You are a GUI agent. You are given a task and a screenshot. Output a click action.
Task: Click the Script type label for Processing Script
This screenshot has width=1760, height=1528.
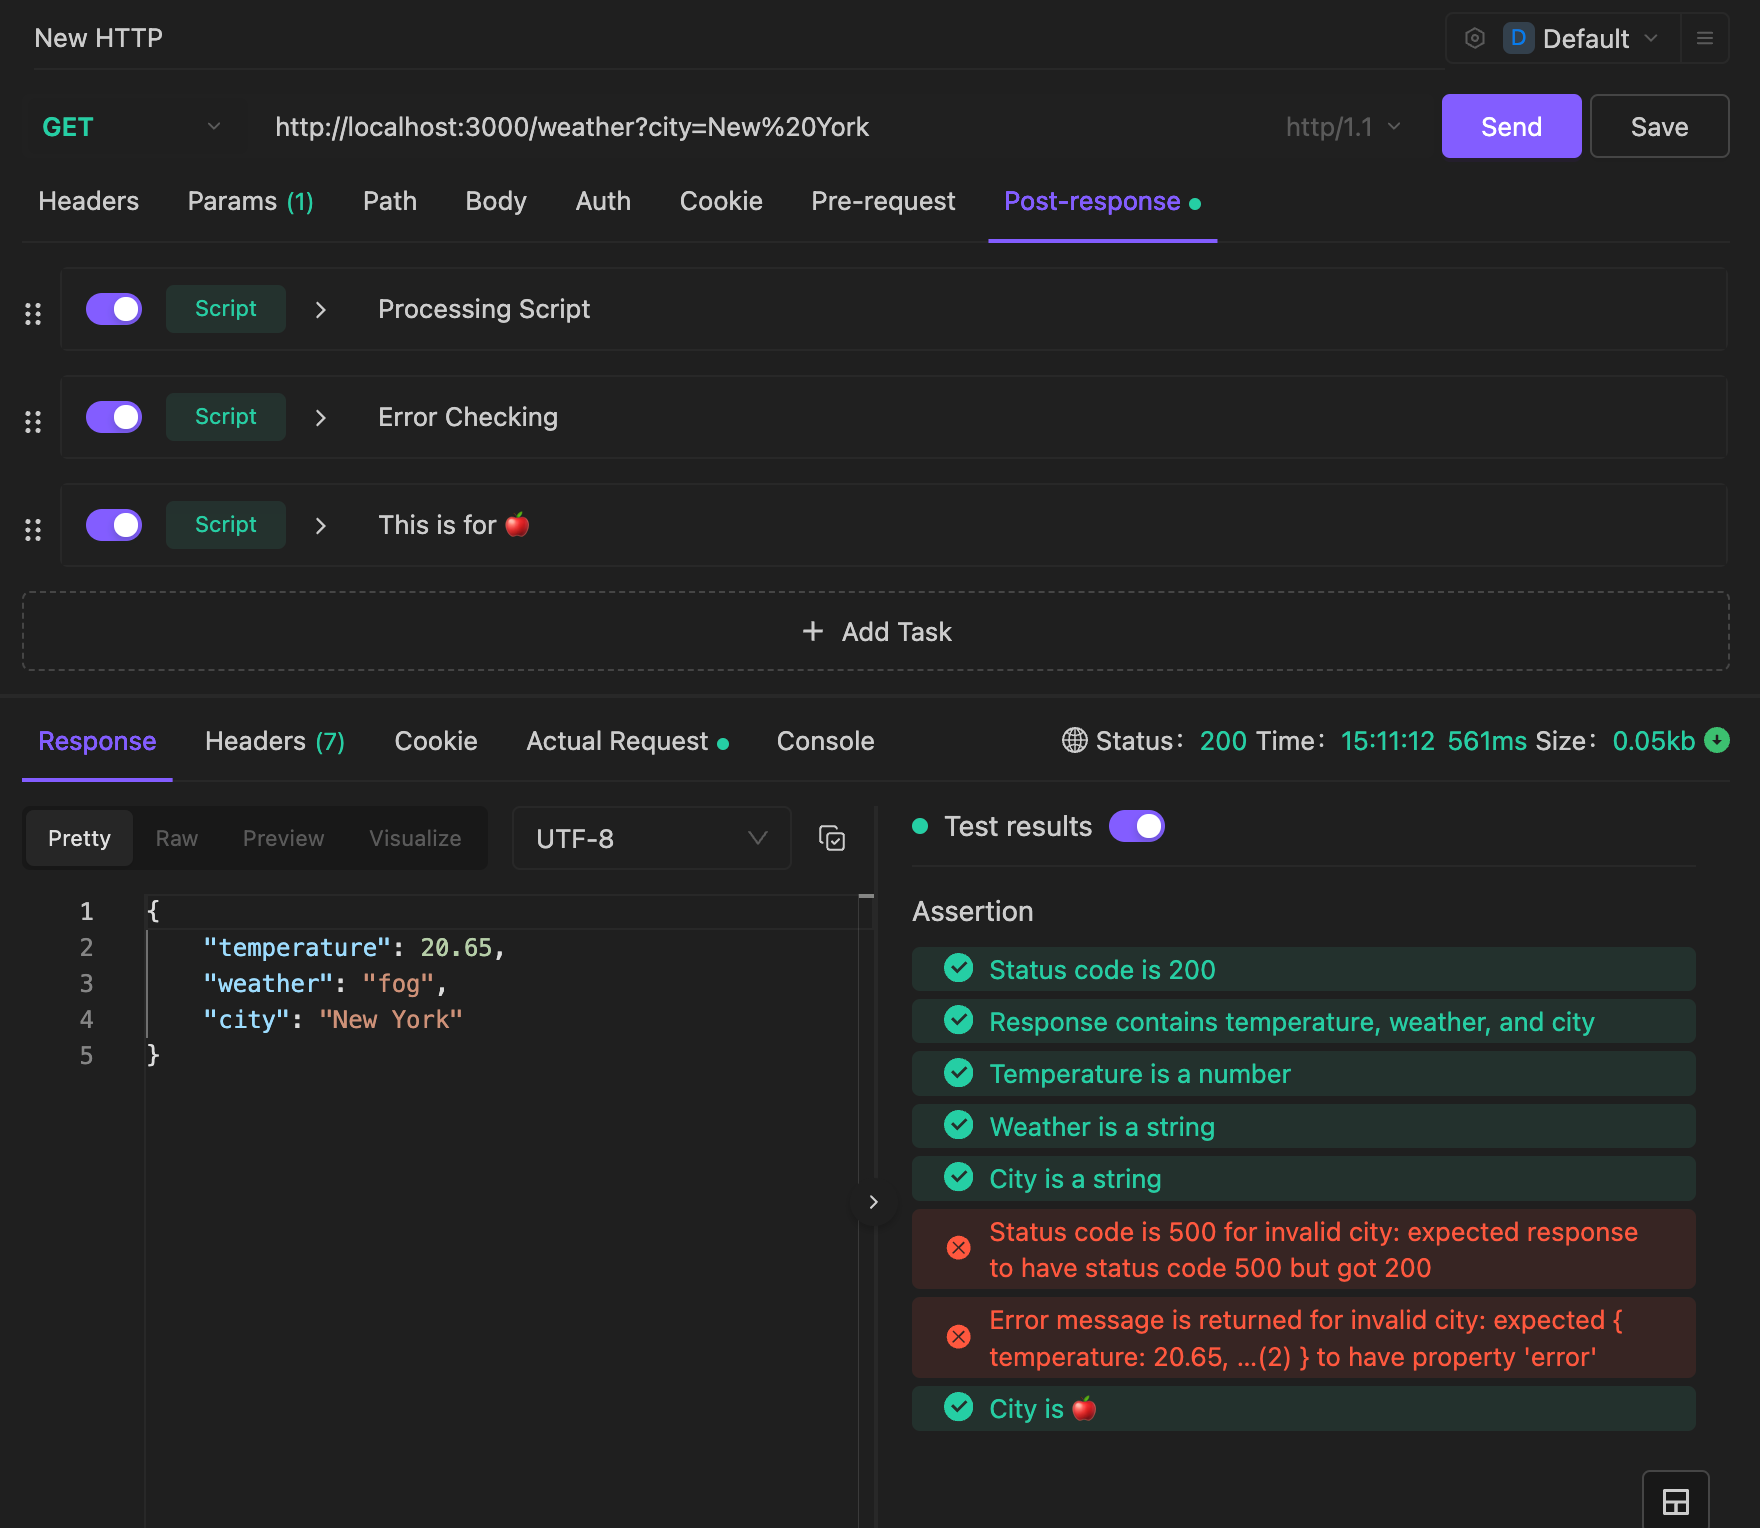click(226, 309)
